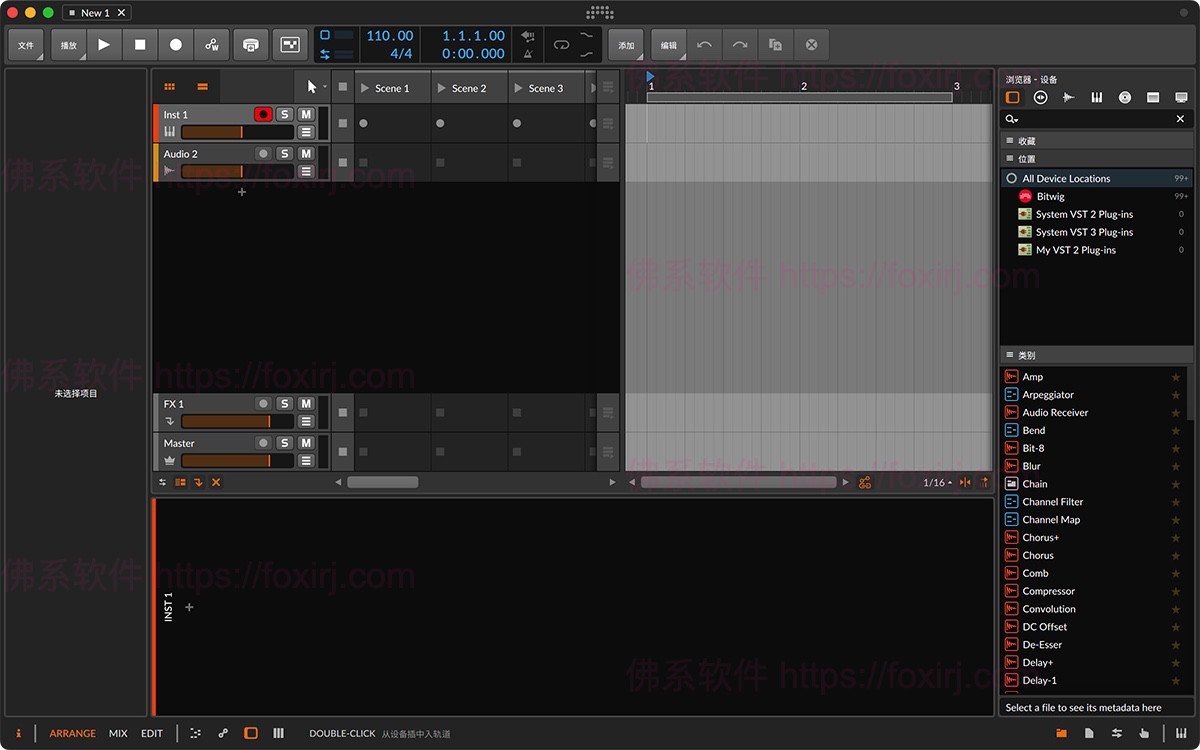Solo the Audio 2 track
Image resolution: width=1200 pixels, height=750 pixels.
tap(285, 153)
